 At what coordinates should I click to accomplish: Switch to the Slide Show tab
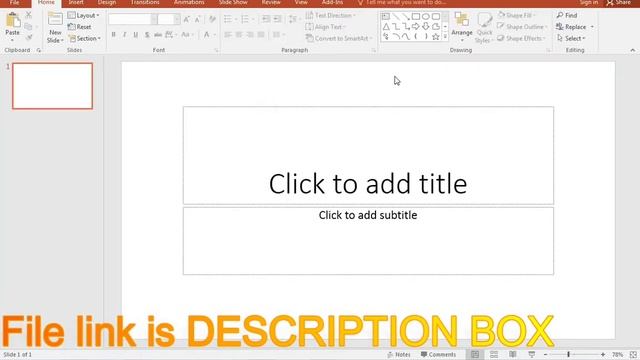(x=233, y=3)
